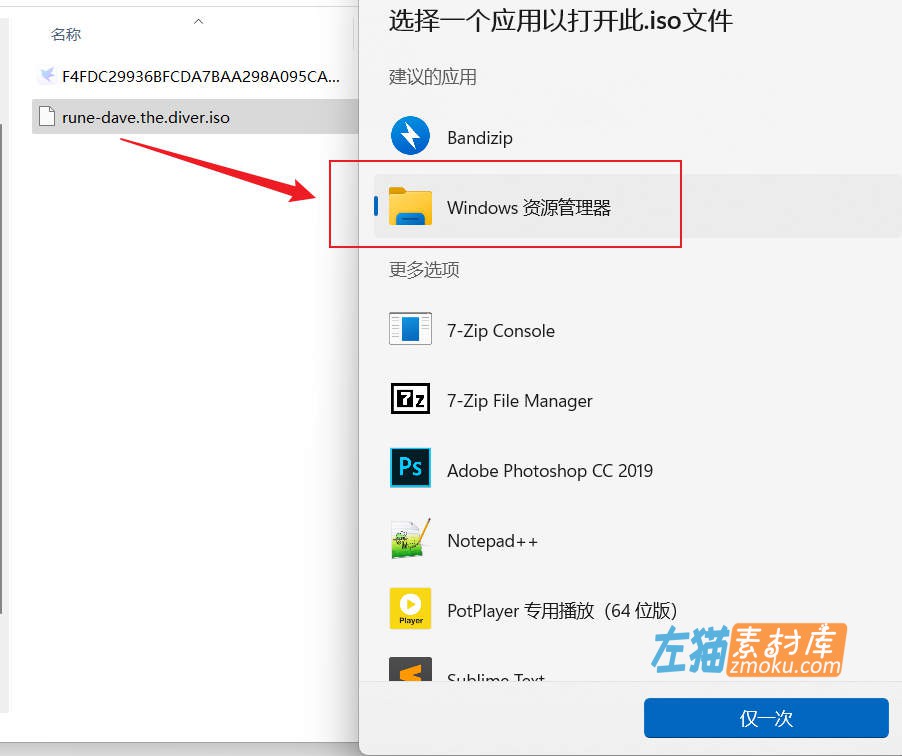
Task: Click the Windows 资源管理器 folder icon
Action: 409,205
